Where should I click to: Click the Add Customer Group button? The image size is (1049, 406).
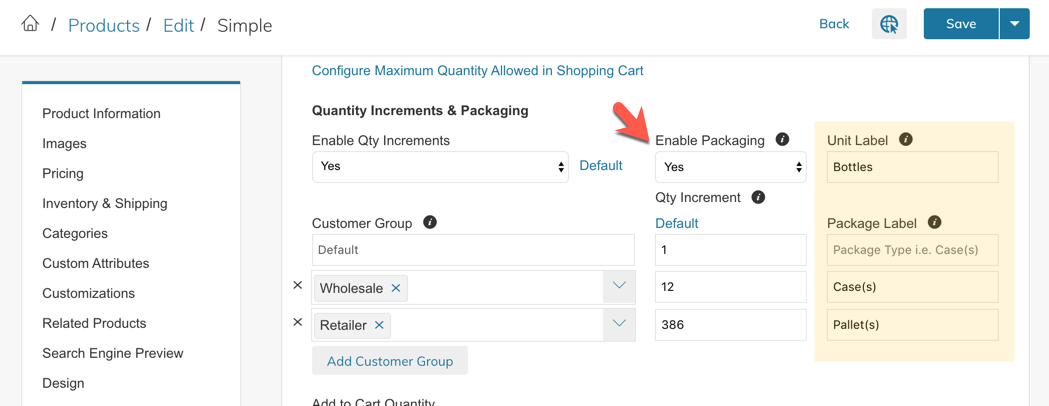[x=390, y=361]
